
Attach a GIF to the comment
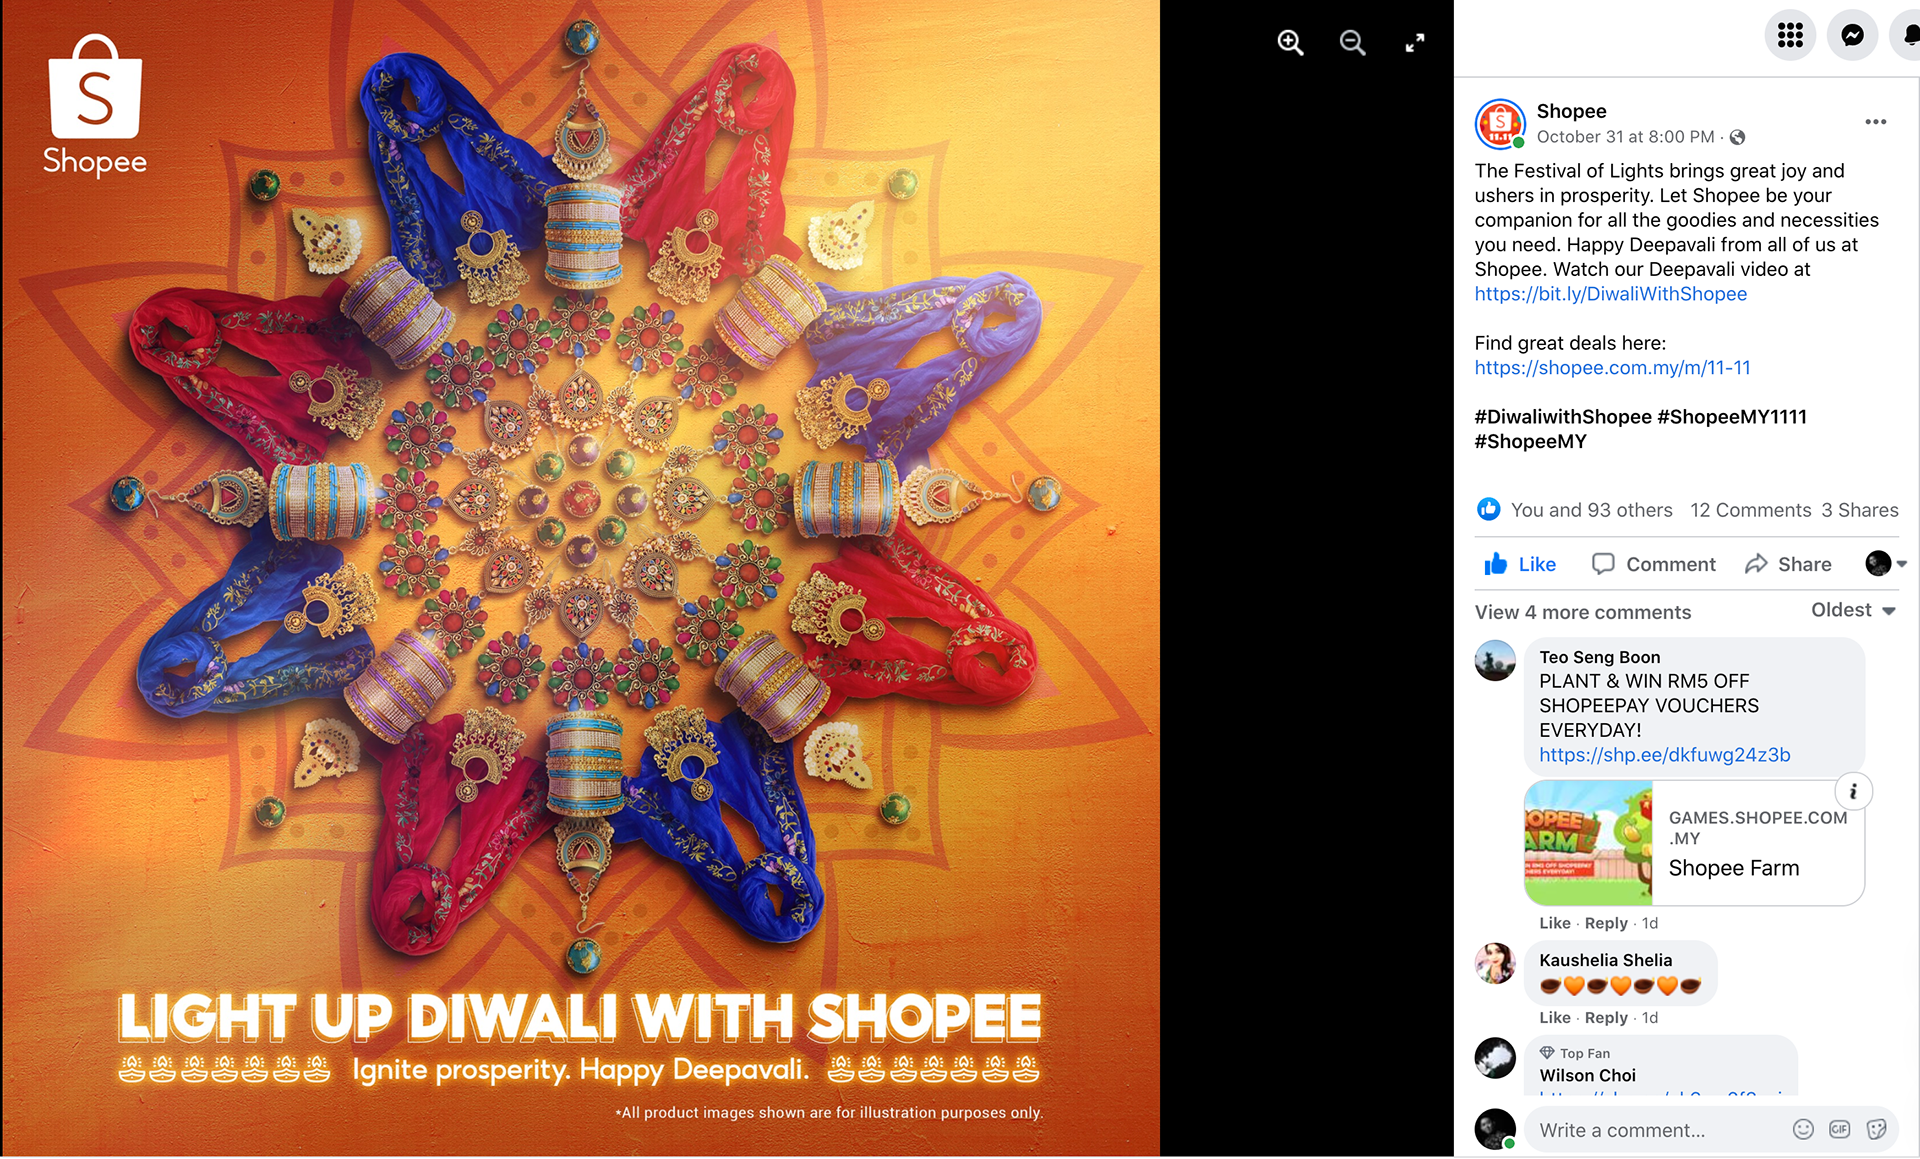[1839, 1129]
